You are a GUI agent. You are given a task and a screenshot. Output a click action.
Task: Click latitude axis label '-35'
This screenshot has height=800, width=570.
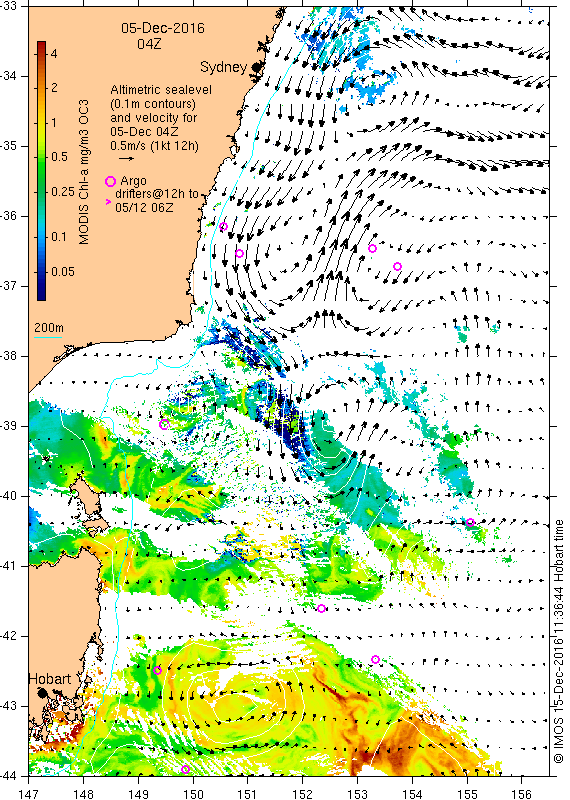tap(9, 146)
